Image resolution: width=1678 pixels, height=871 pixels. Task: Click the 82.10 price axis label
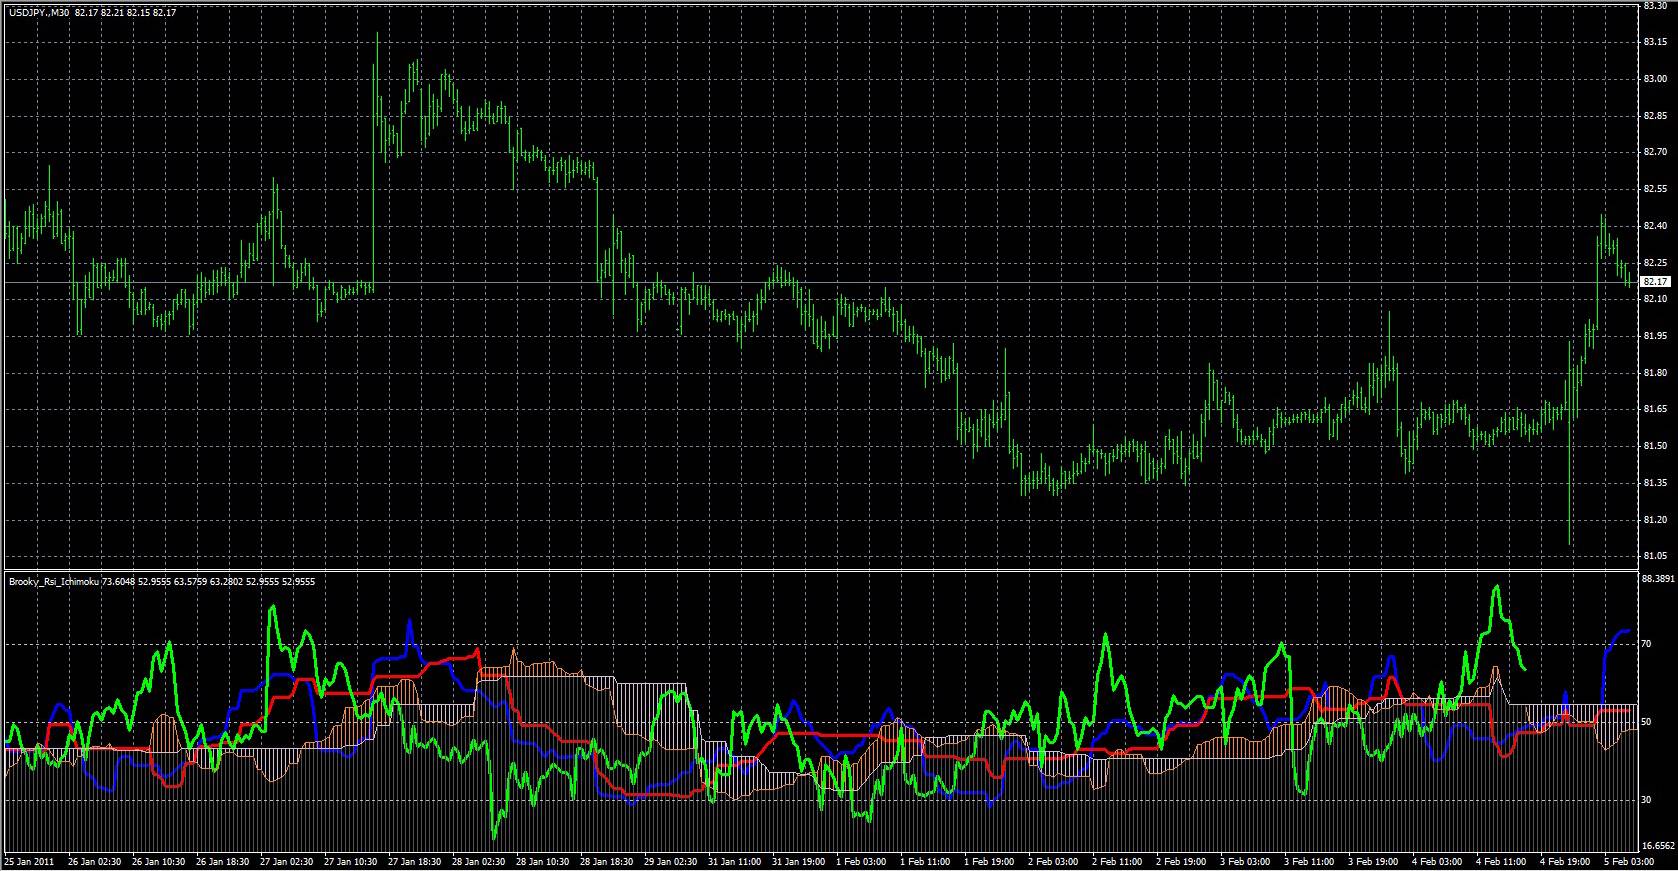tap(1654, 299)
